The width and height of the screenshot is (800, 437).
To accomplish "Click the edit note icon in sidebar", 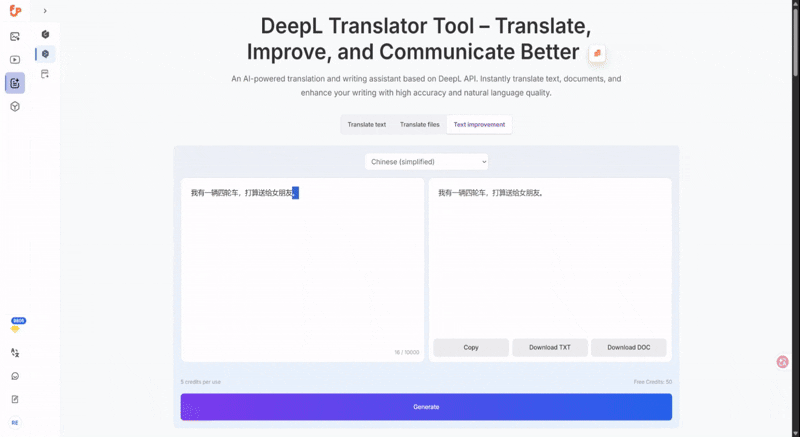I will [x=15, y=399].
